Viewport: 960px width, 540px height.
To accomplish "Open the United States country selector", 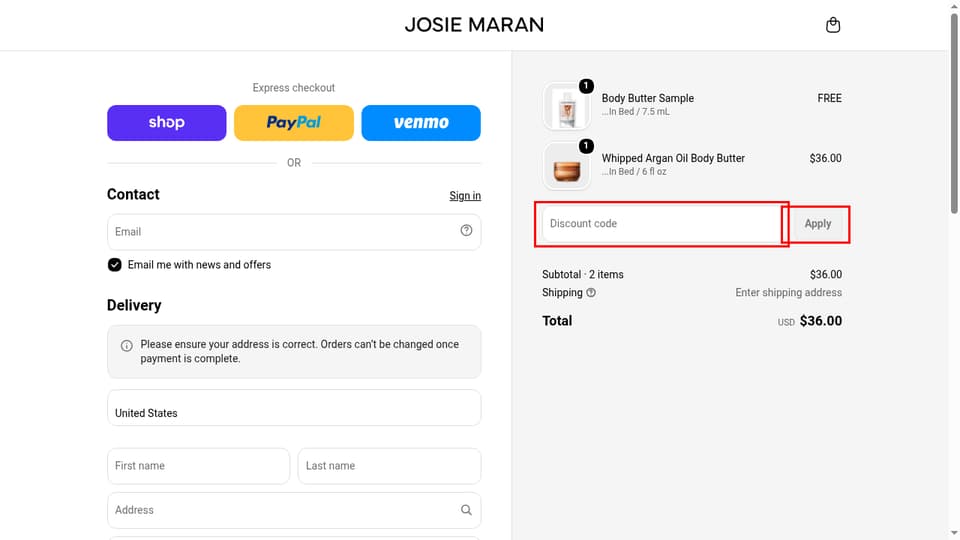I will [294, 408].
